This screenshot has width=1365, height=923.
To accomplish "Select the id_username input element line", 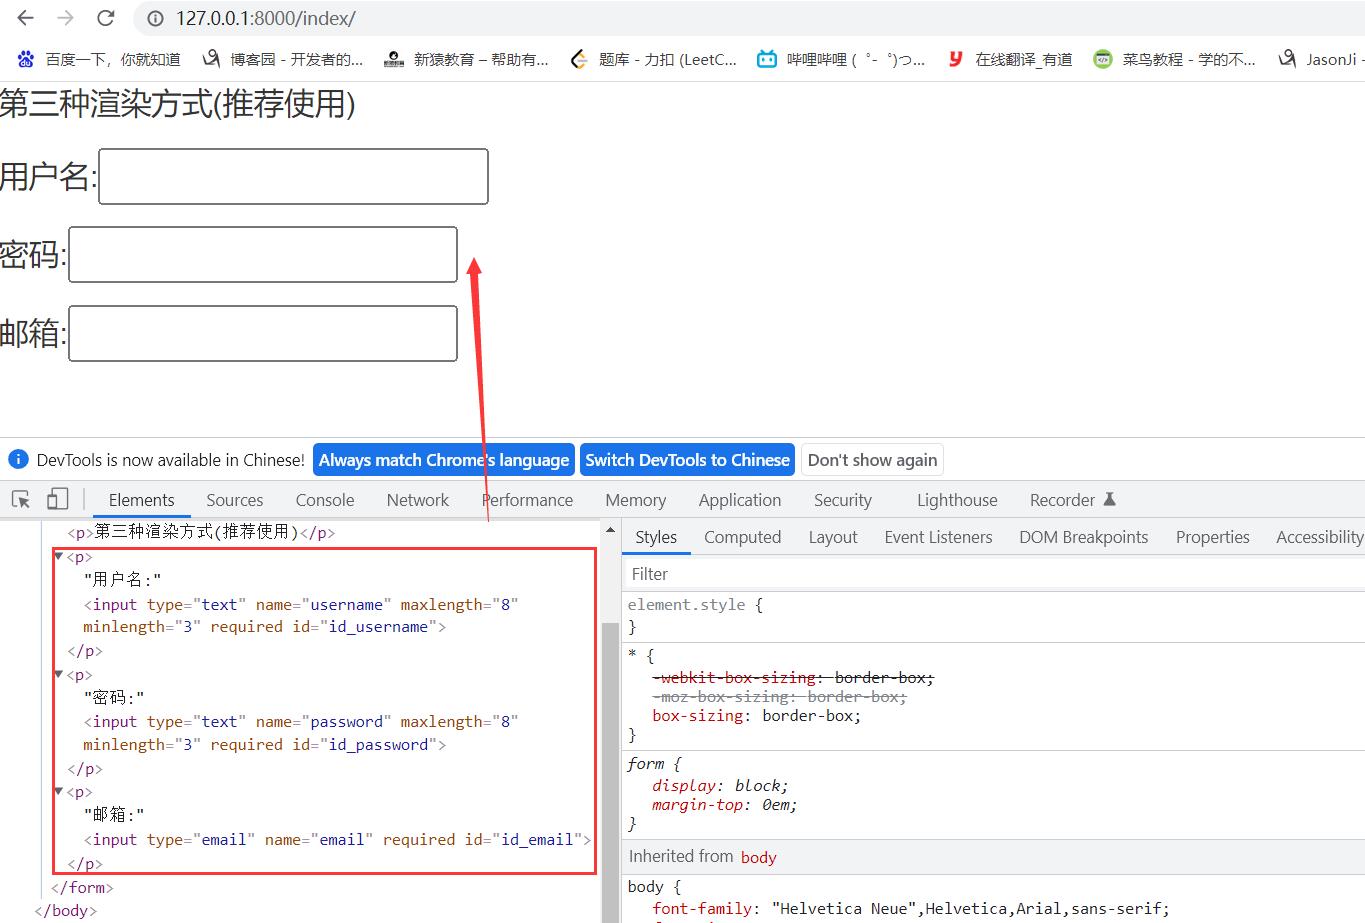I will point(301,616).
